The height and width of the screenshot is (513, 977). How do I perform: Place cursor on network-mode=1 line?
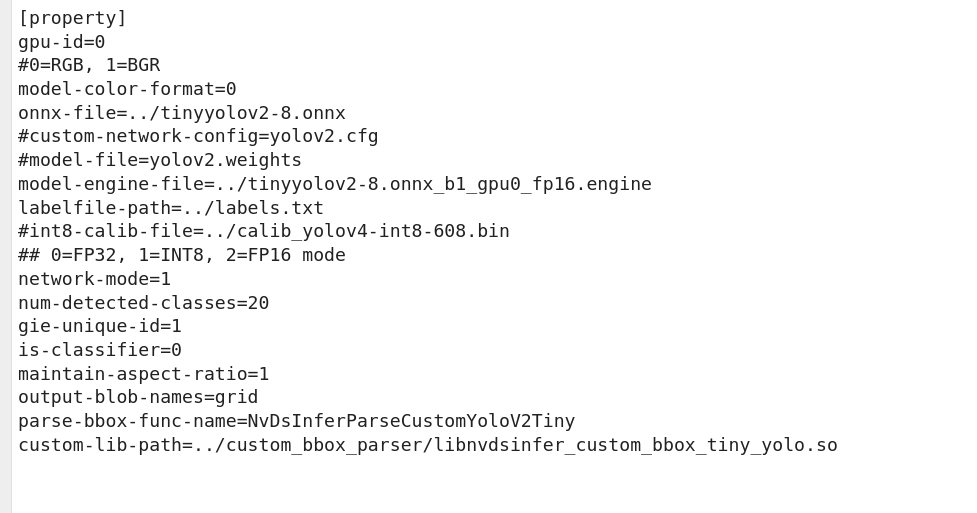pyautogui.click(x=94, y=279)
